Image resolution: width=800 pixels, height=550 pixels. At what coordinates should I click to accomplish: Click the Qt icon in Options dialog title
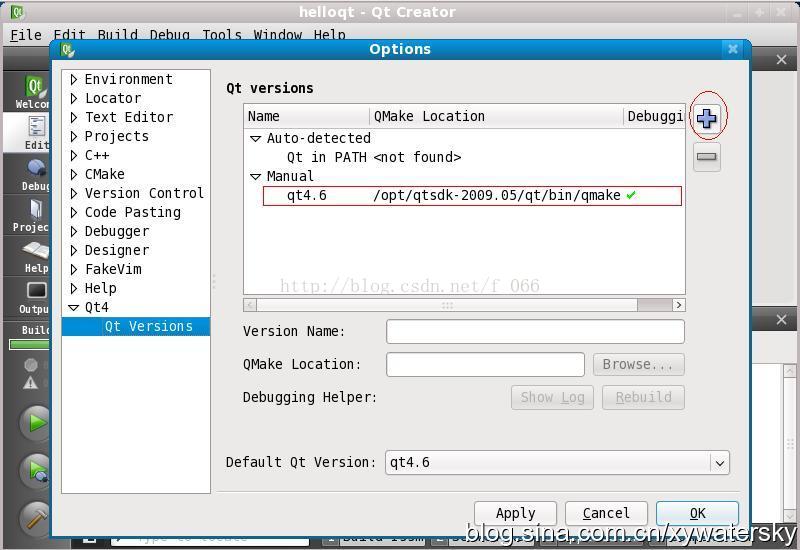(x=67, y=49)
